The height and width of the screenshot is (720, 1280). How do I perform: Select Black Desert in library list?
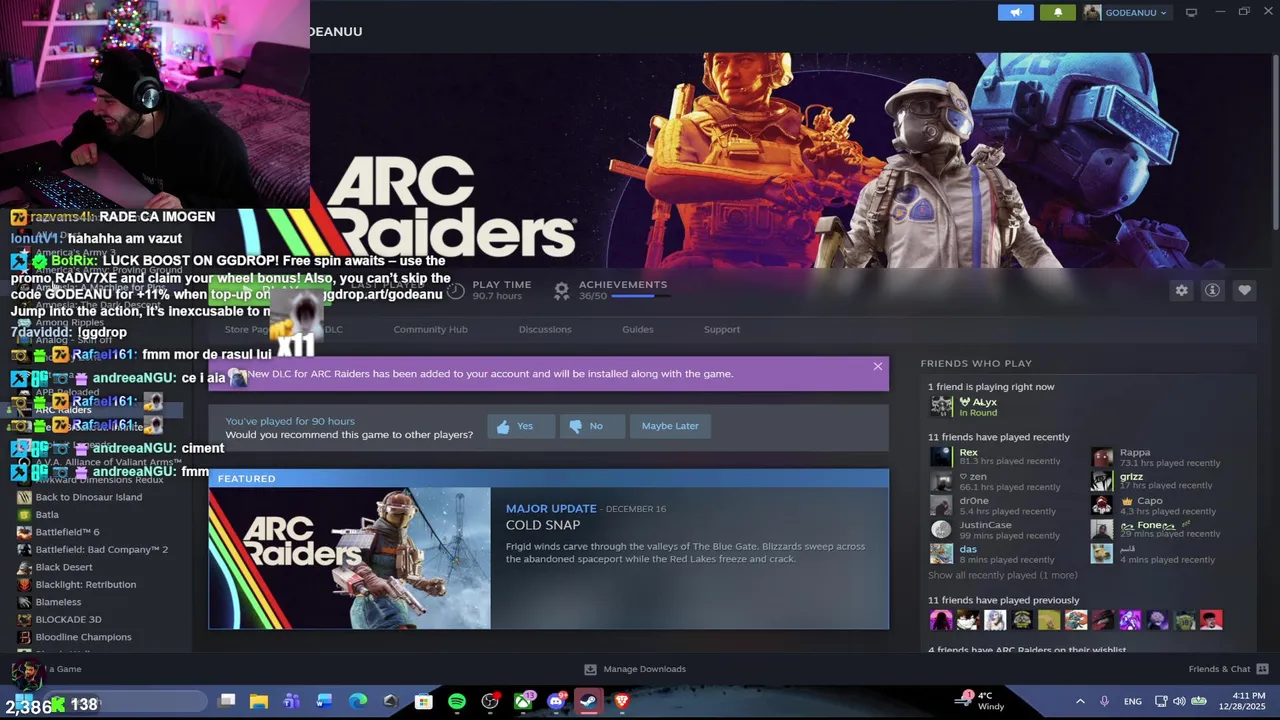click(x=64, y=567)
